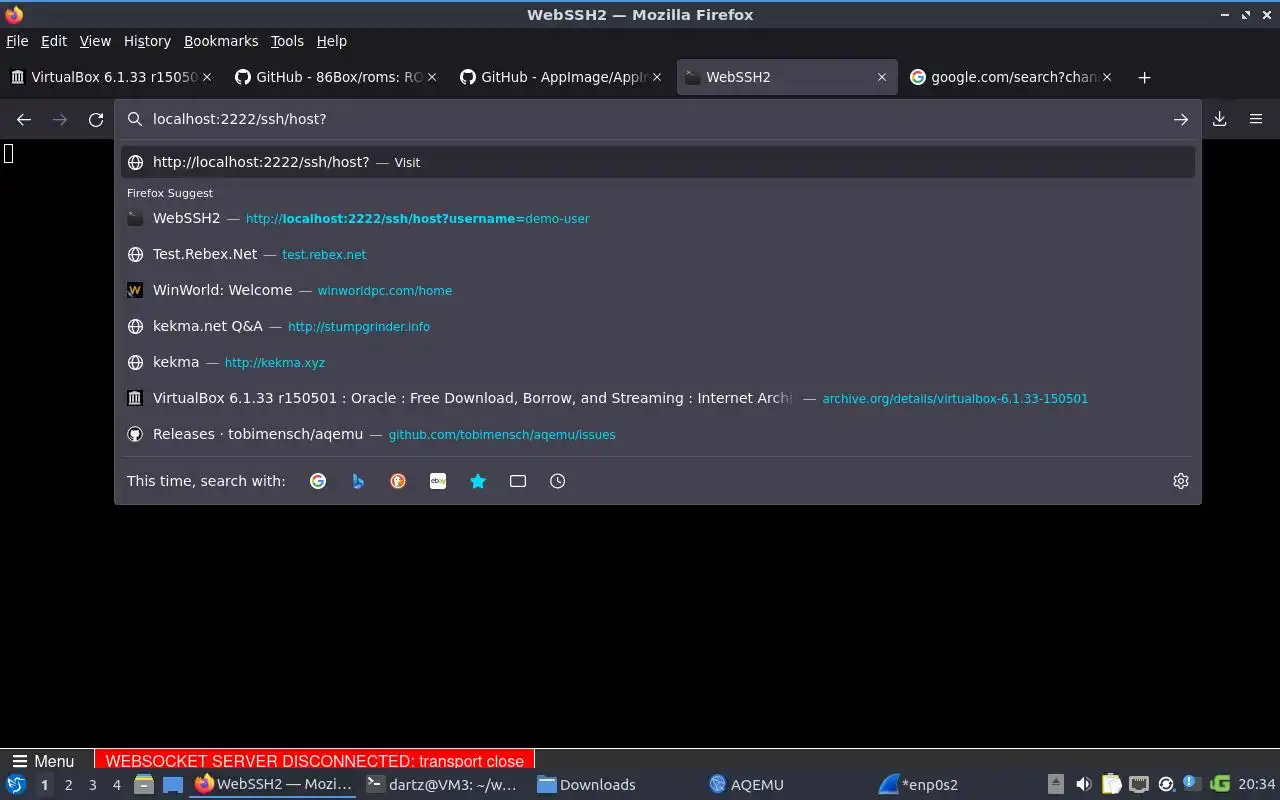
Task: Open the Edit menu
Action: 54,41
